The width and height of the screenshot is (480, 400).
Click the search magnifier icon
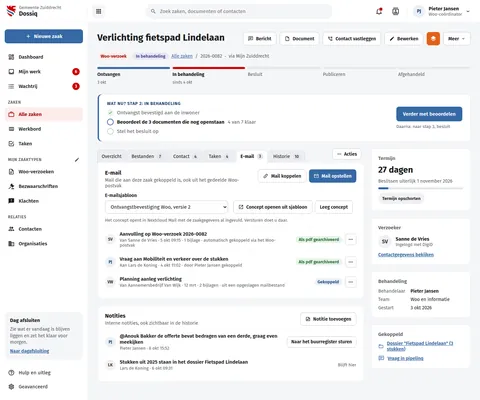[153, 11]
